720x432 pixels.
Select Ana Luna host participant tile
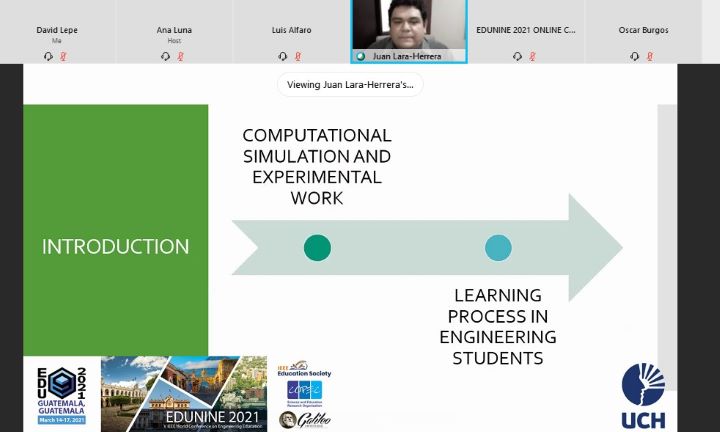pyautogui.click(x=174, y=30)
